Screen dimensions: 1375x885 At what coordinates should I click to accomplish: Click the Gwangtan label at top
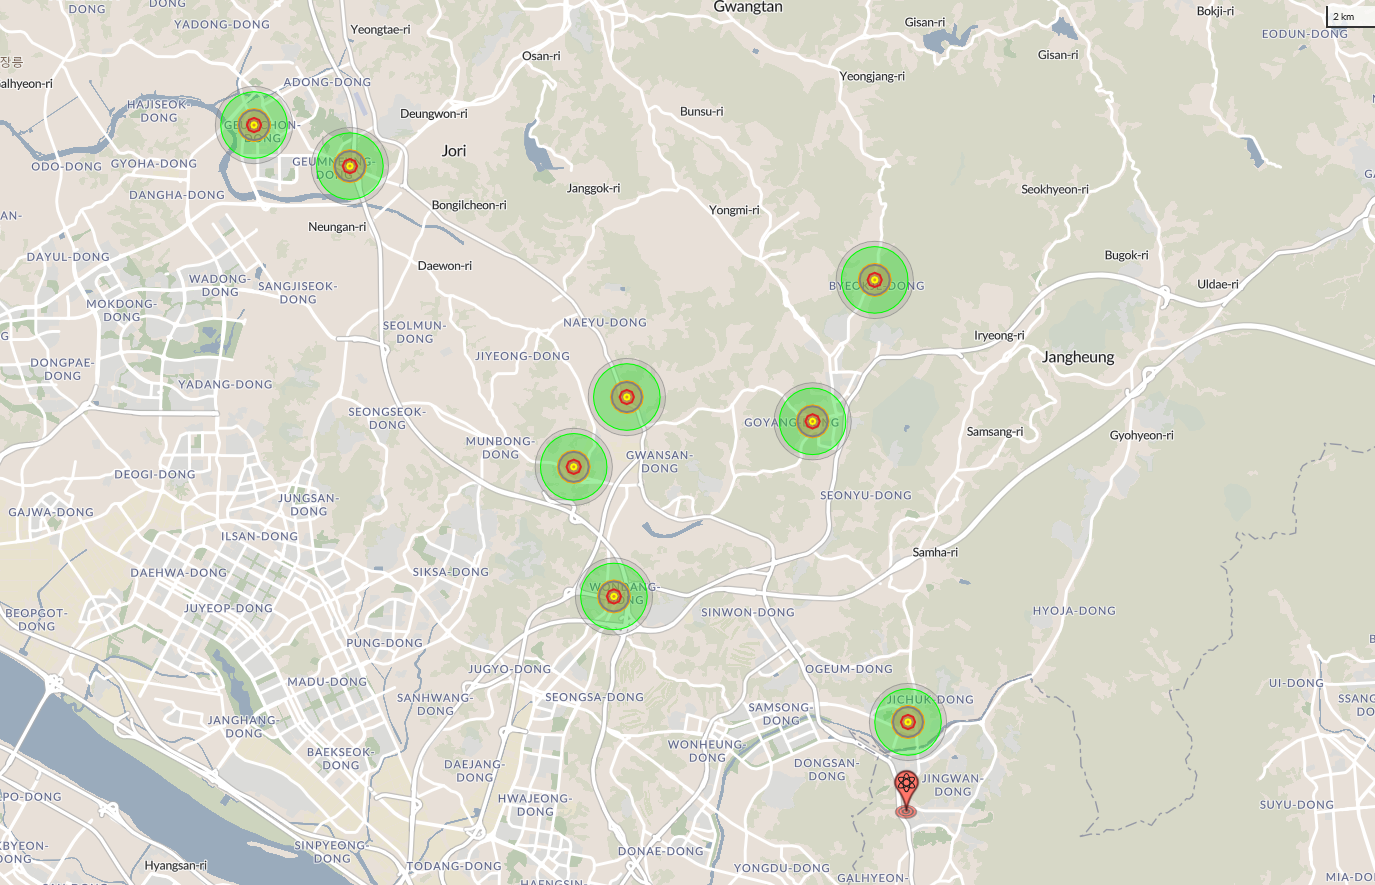[747, 8]
